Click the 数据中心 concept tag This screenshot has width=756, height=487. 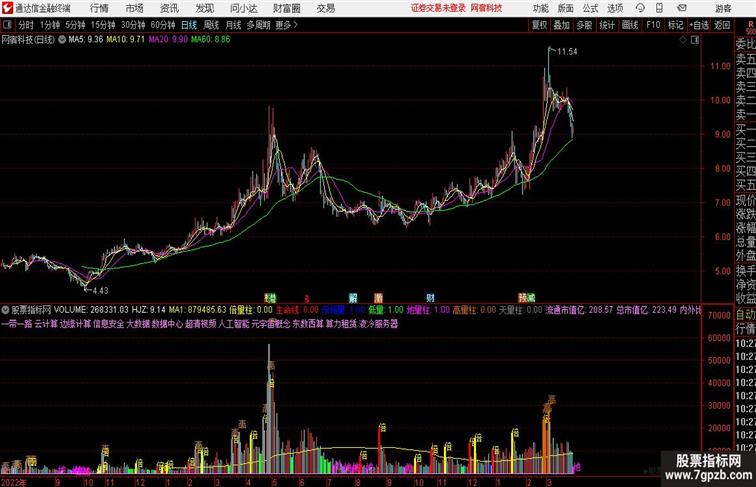point(167,324)
